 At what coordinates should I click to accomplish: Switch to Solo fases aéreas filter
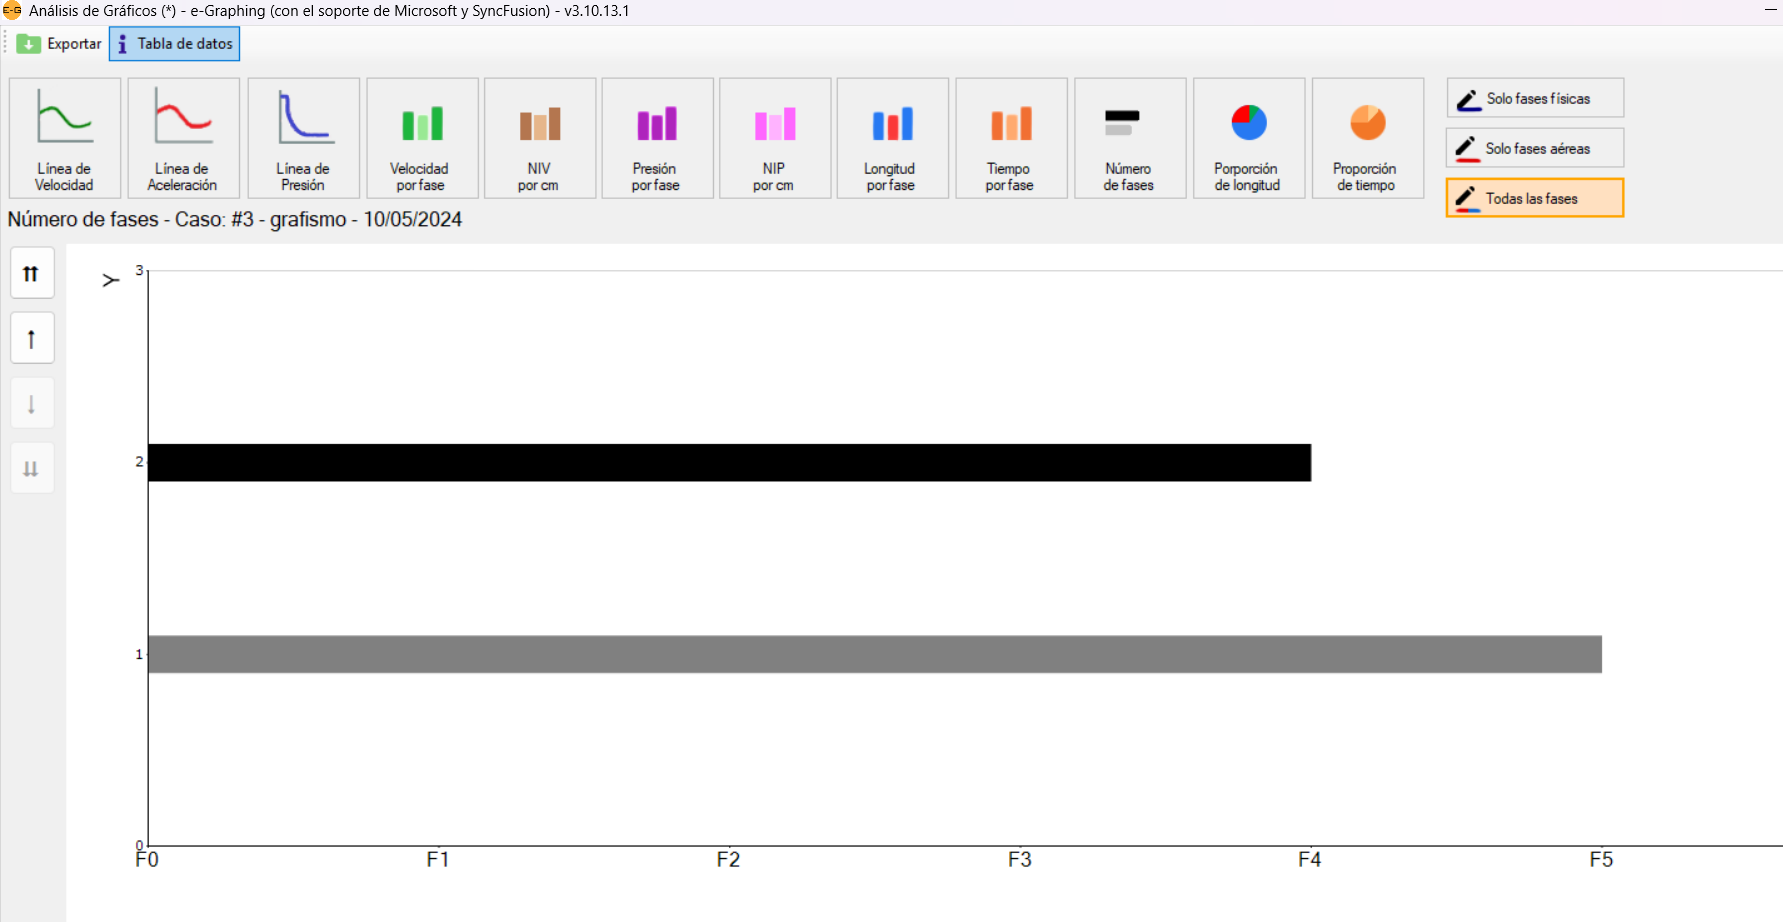[x=1534, y=148]
